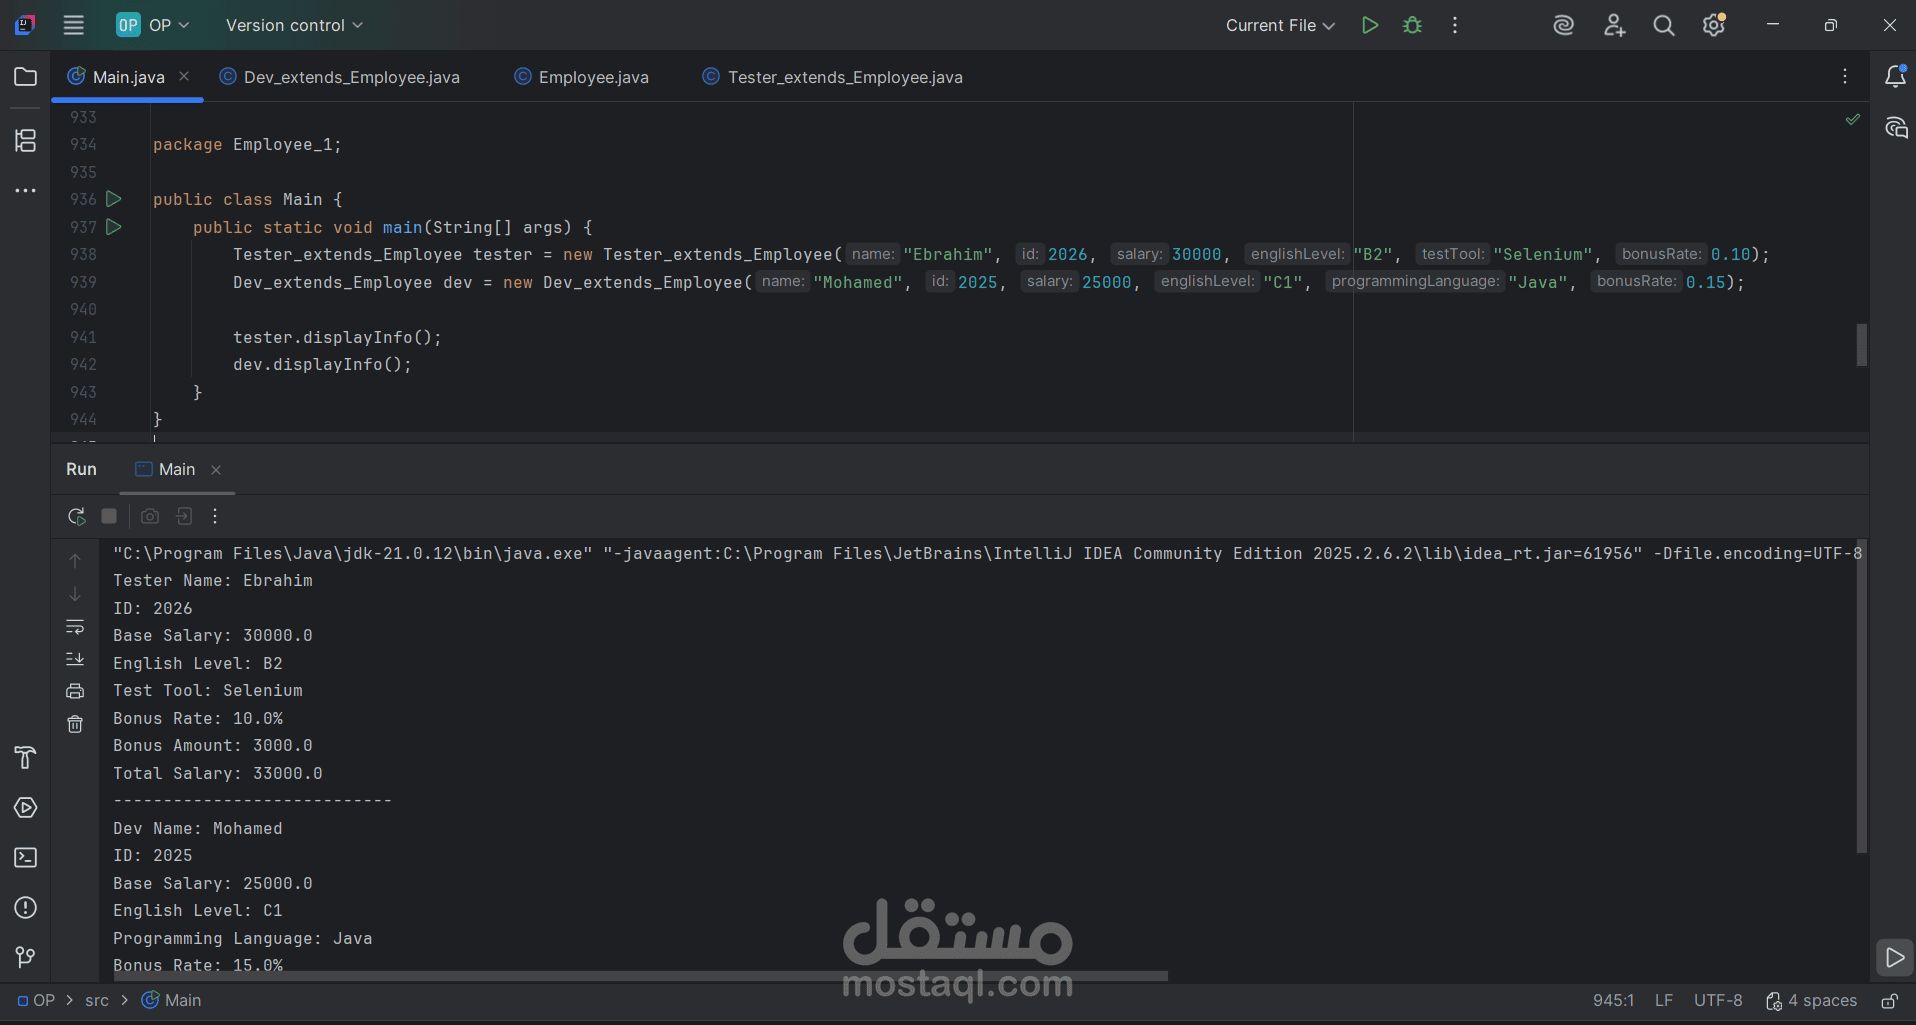Print the console output
Screen dimensions: 1916x1025
click(x=75, y=691)
